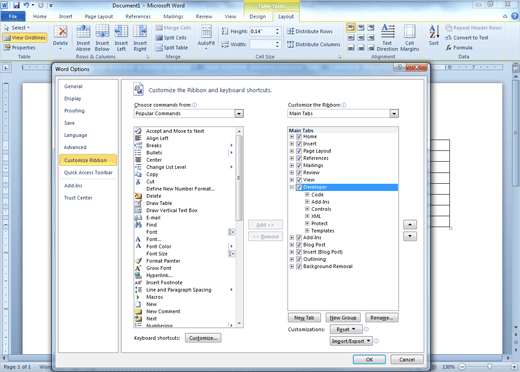Click Convert to Text in Data group
520x372 pixels.
tap(466, 38)
